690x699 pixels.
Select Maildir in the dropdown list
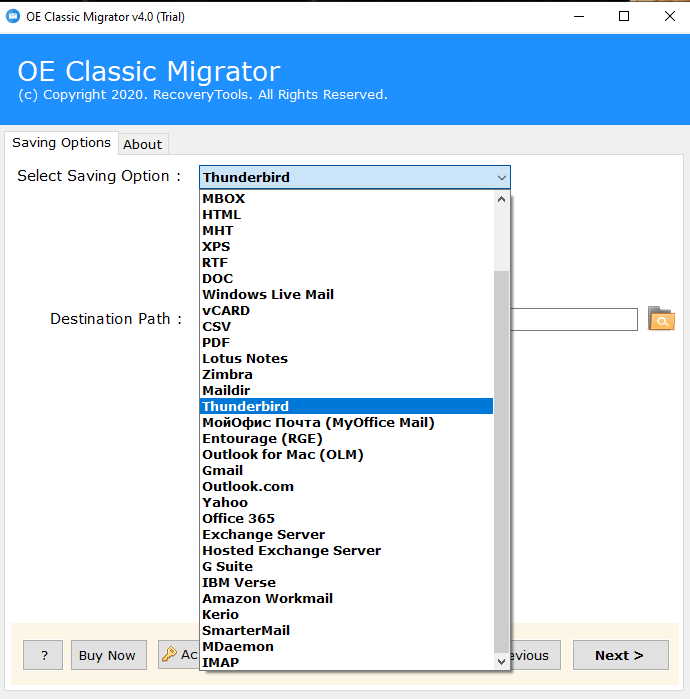[347, 391]
